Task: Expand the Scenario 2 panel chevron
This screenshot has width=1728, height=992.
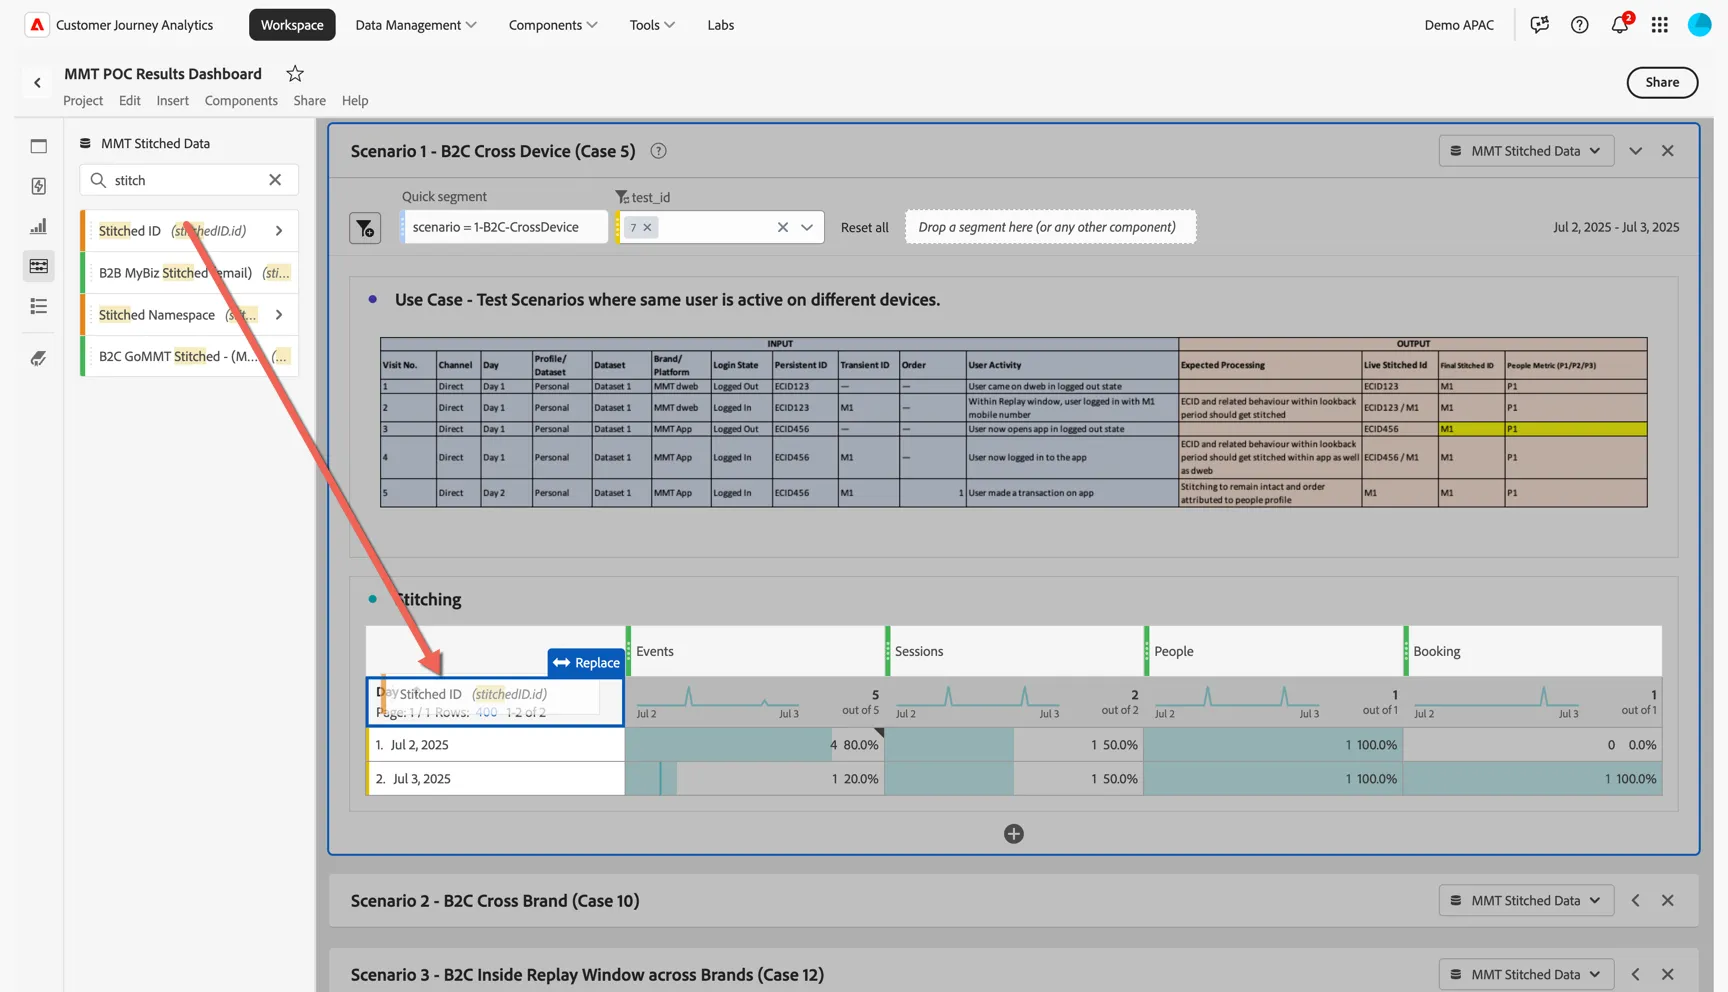Action: point(1635,901)
